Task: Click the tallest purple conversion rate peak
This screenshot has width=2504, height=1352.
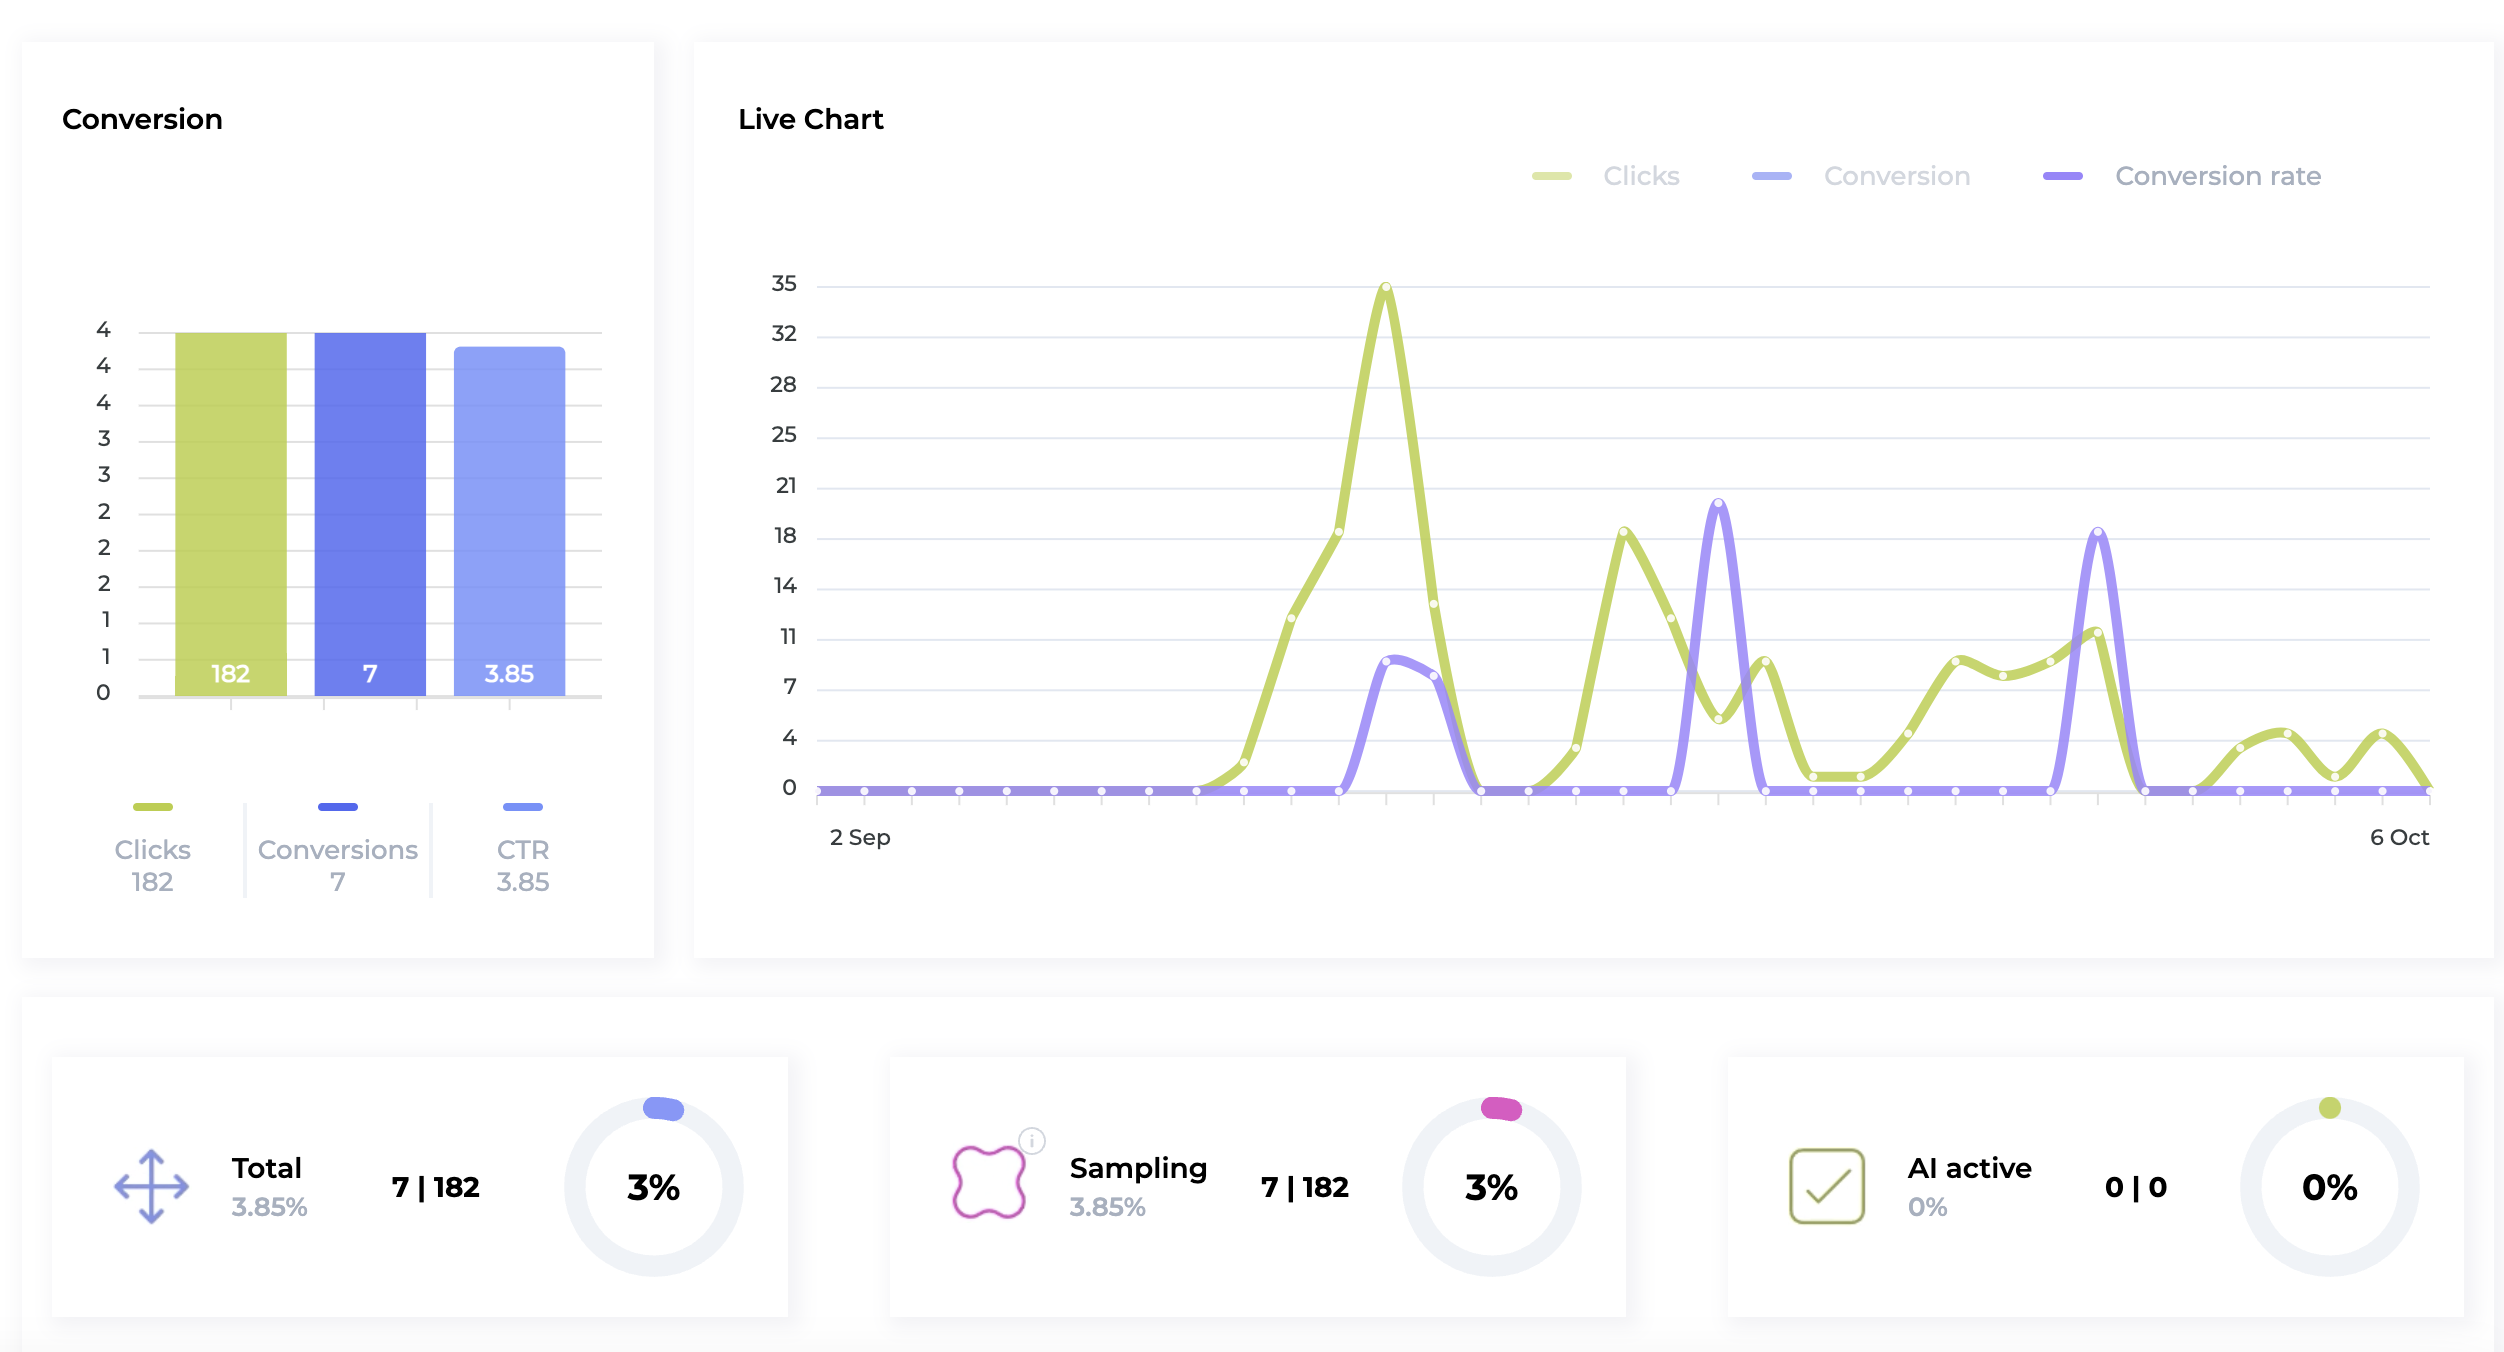Action: pyautogui.click(x=1718, y=504)
